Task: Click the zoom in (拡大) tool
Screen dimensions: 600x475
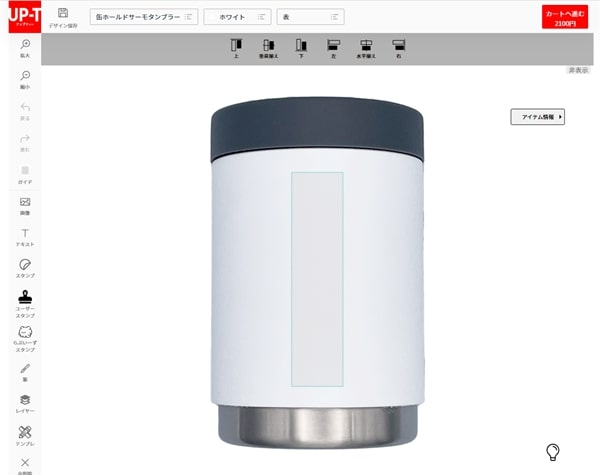Action: coord(25,49)
